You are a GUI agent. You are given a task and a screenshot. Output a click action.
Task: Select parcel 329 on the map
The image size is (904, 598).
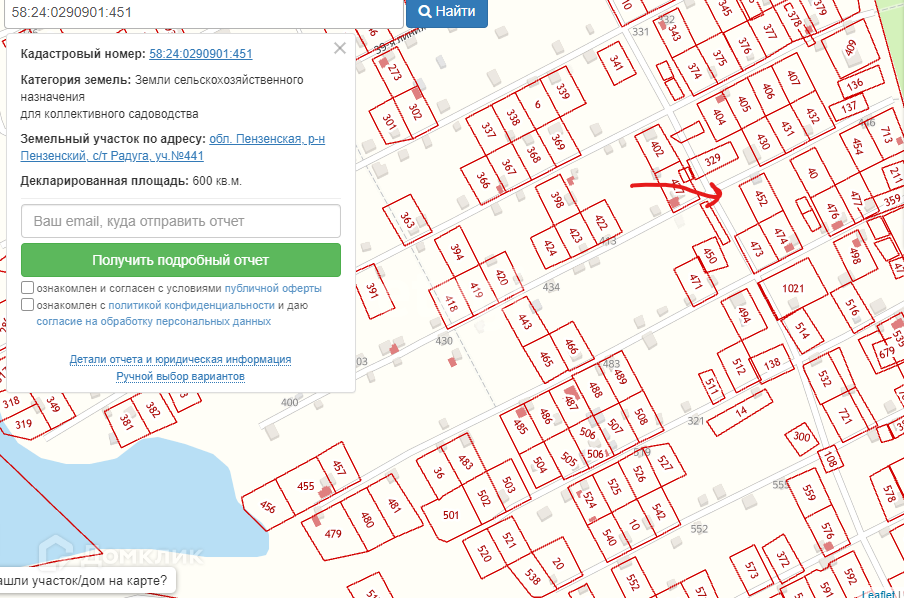713,160
